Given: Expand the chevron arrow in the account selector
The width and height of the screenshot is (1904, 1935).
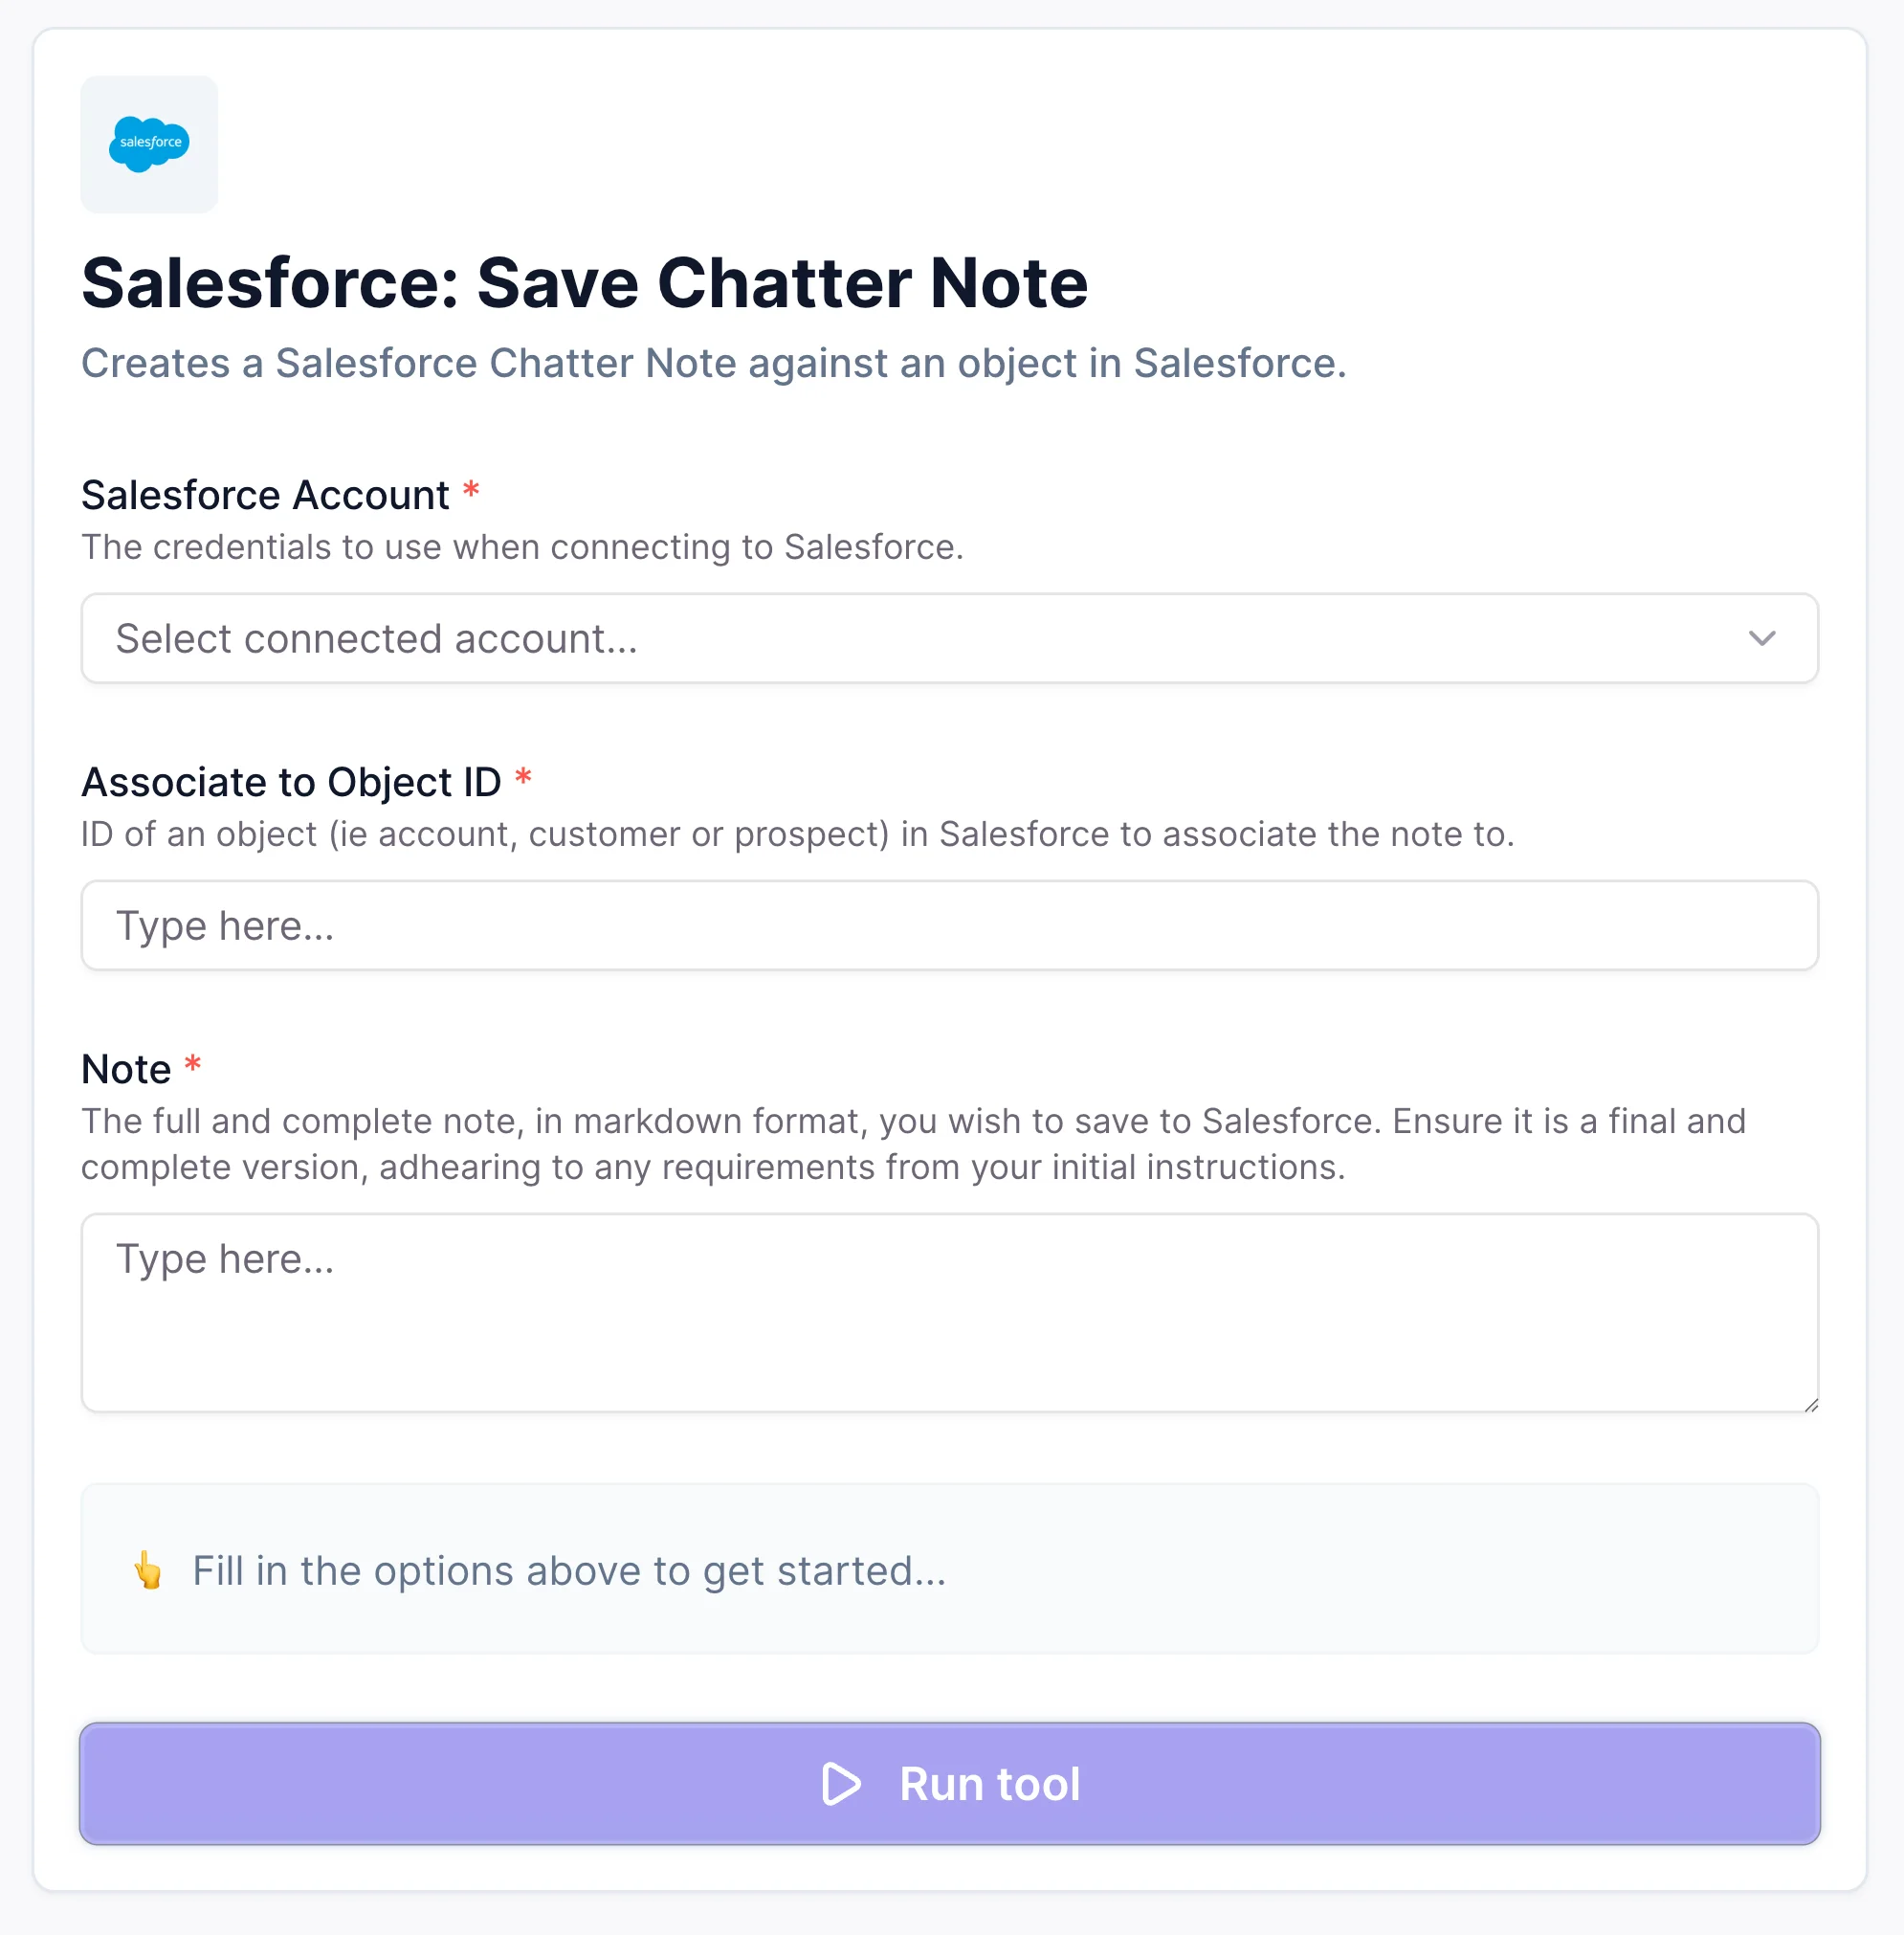Looking at the screenshot, I should click(x=1761, y=638).
